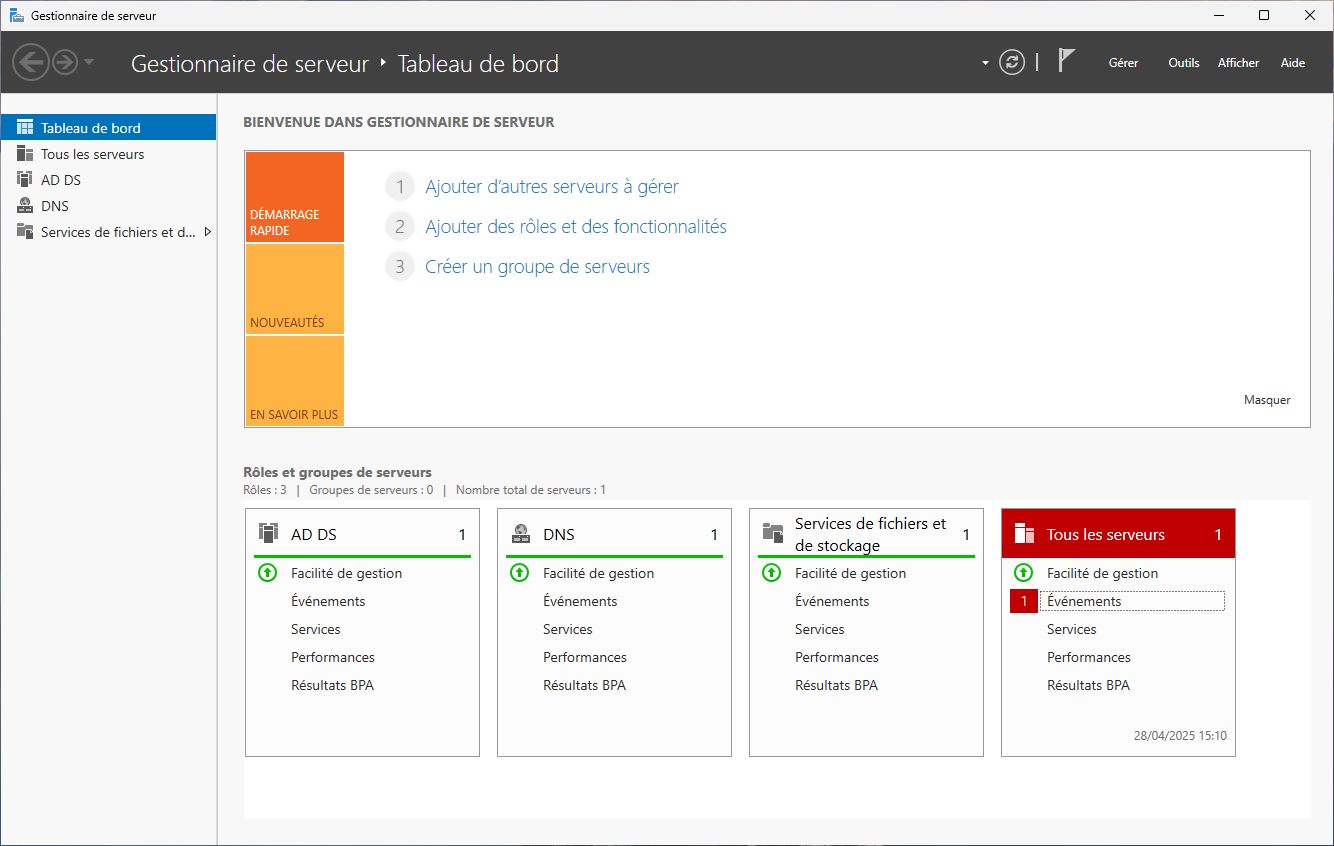Click Ajouter des rôles et des fonctionnalités
Screen dimensions: 1334x846
[x=576, y=227]
